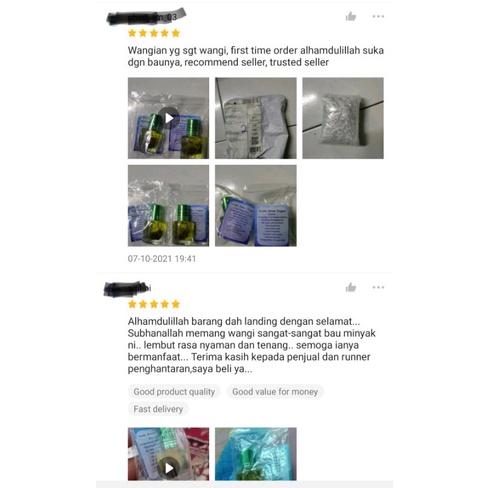Select the Good product quality tag

[174, 392]
